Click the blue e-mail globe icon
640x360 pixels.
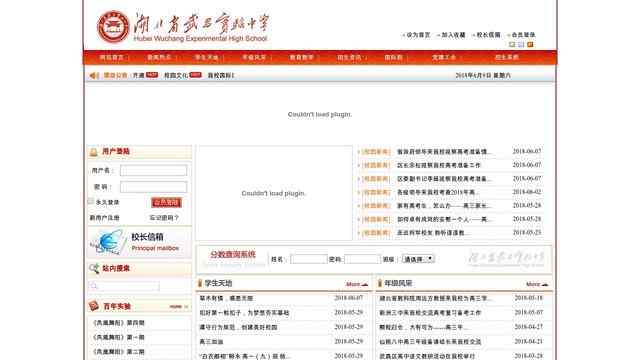(109, 242)
